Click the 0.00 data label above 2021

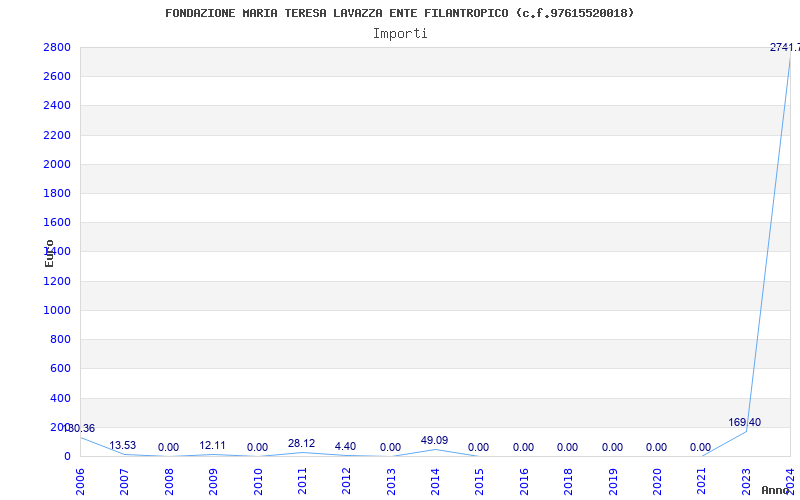[x=701, y=447]
